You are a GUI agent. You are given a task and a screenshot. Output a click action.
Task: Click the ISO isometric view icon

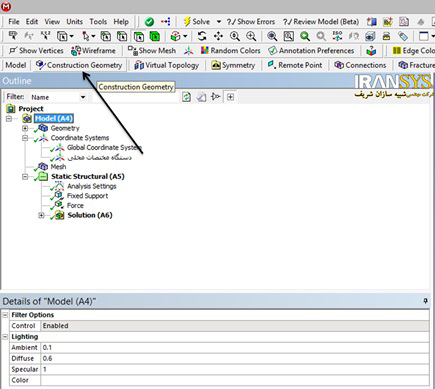[337, 36]
